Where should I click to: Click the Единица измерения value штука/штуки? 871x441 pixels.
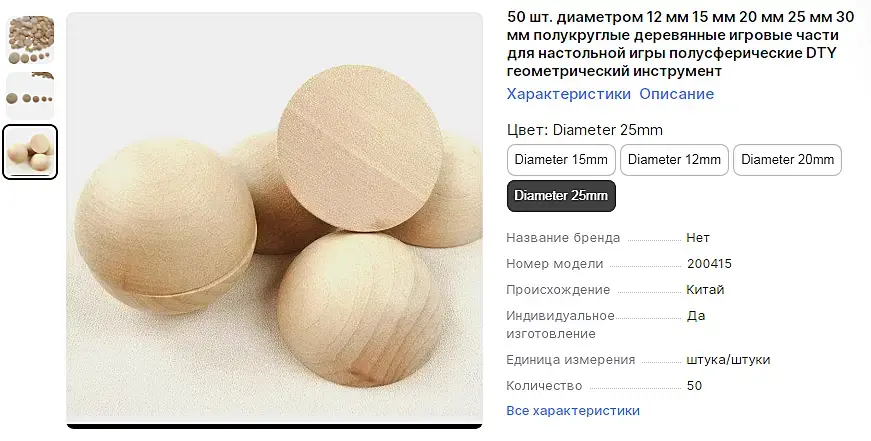pyautogui.click(x=728, y=359)
